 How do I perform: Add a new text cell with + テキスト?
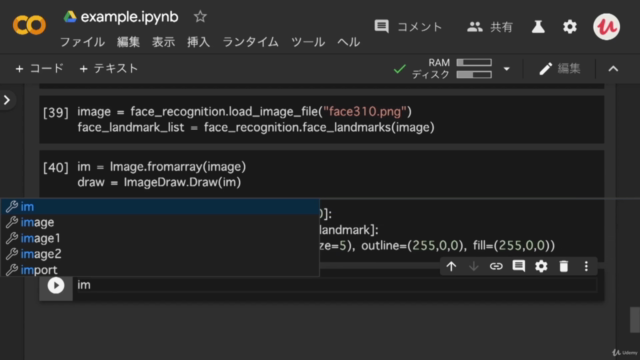pos(109,68)
